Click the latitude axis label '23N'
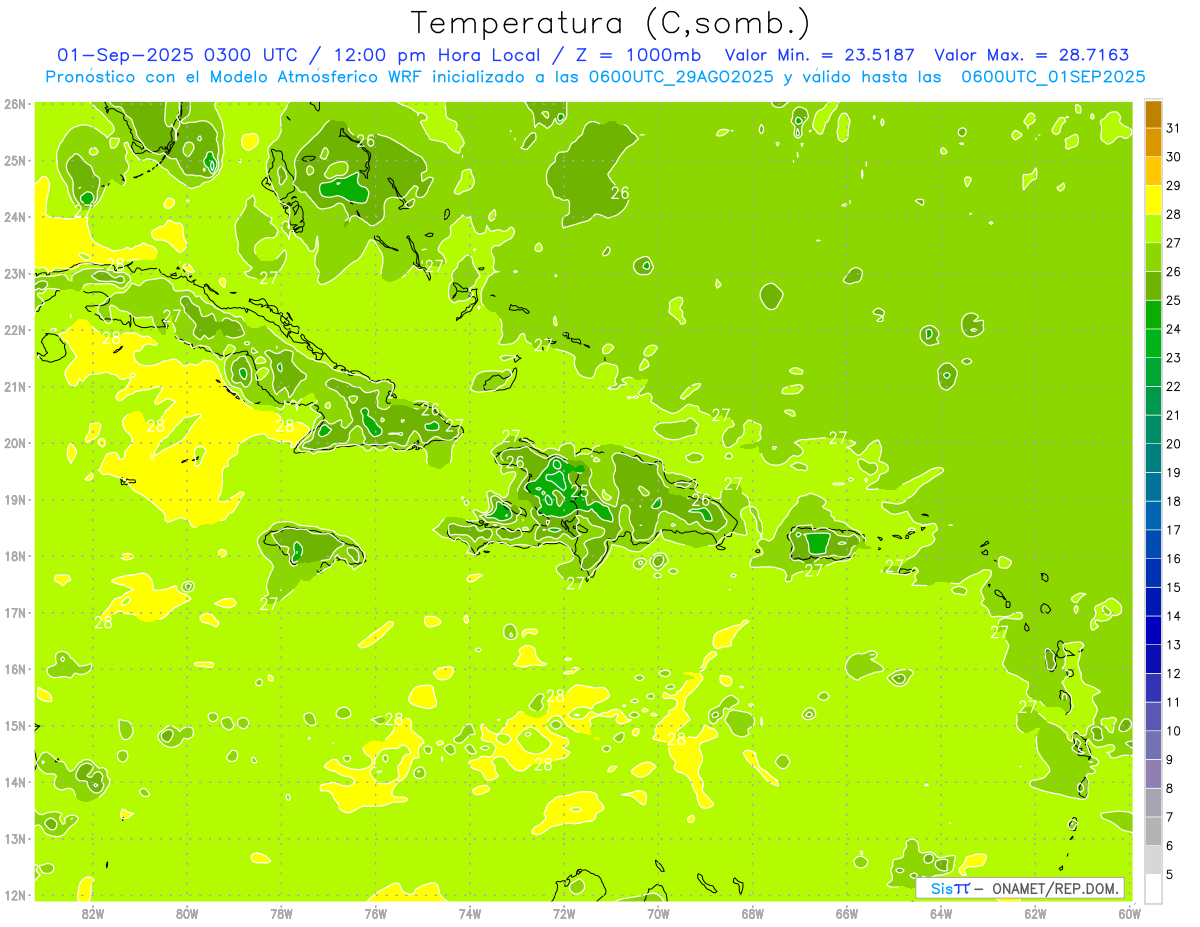 15,274
